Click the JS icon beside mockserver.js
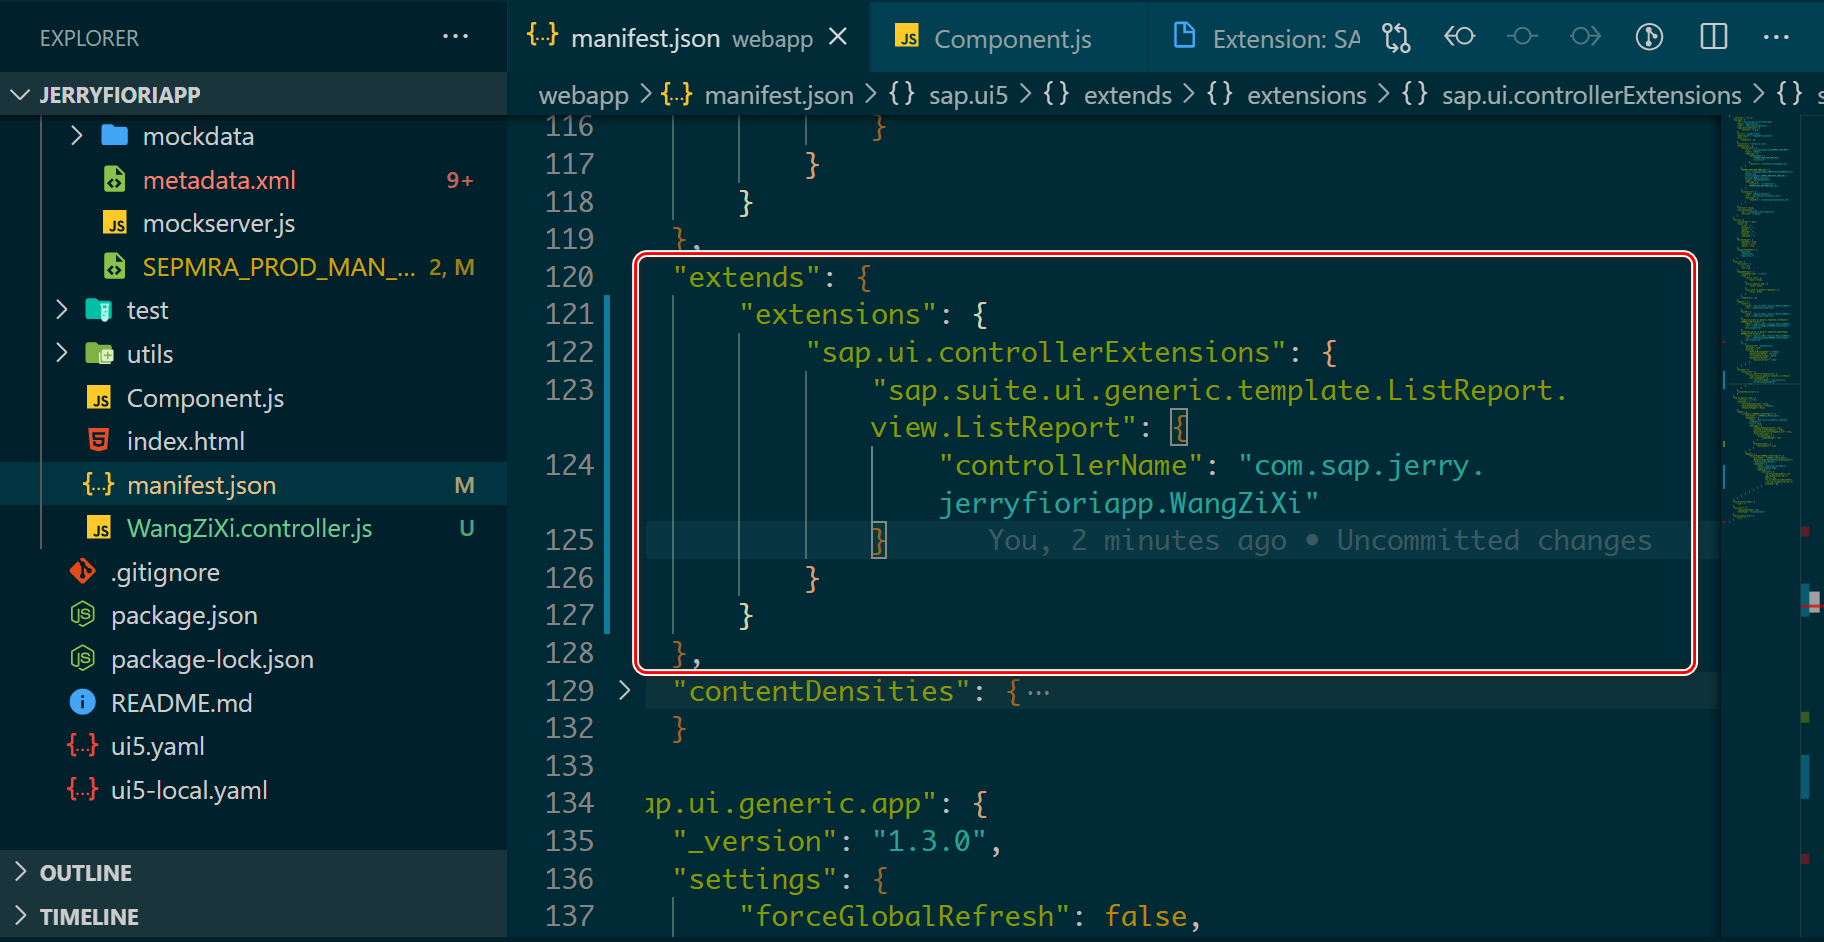Screen dimensions: 1824x942 pyautogui.click(x=115, y=223)
